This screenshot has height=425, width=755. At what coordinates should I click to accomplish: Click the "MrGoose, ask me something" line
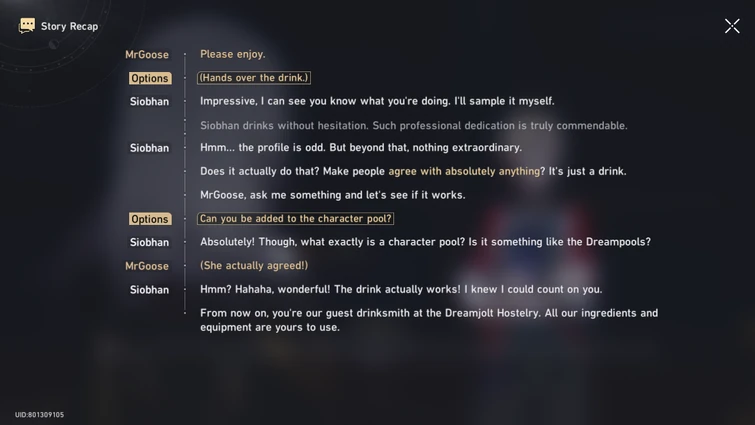click(x=332, y=195)
